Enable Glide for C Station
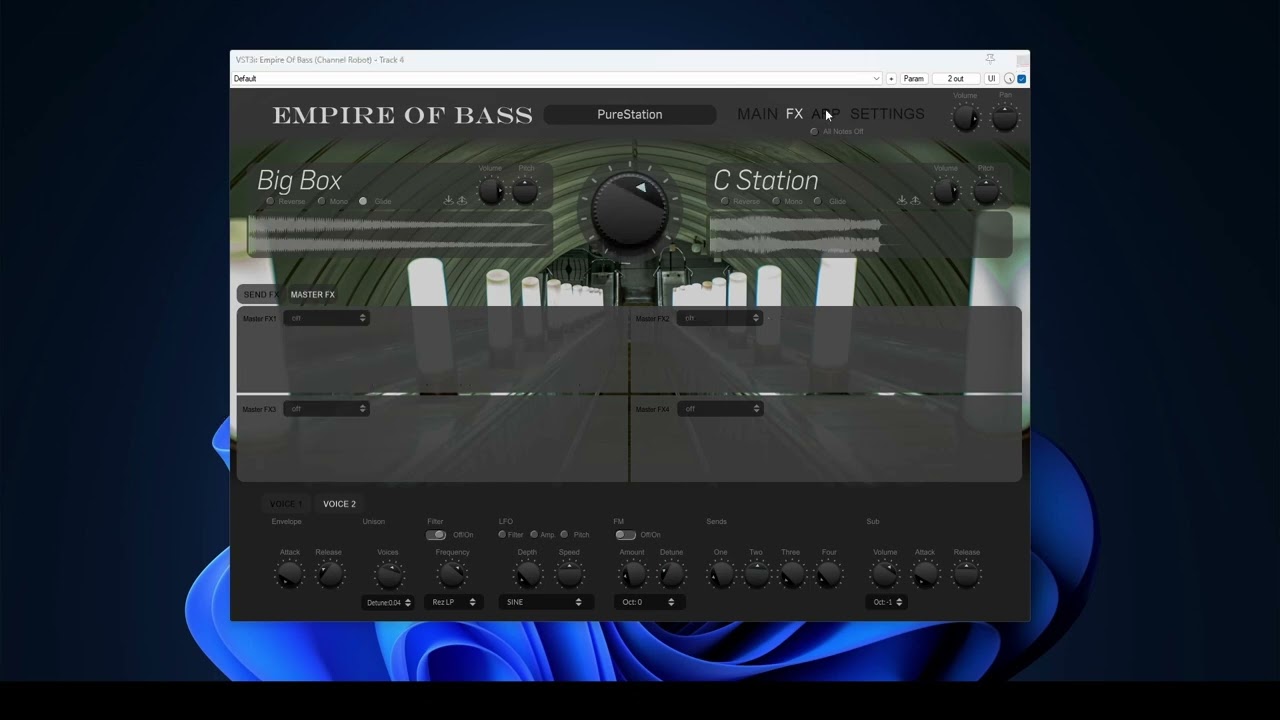Viewport: 1280px width, 720px height. click(x=818, y=201)
